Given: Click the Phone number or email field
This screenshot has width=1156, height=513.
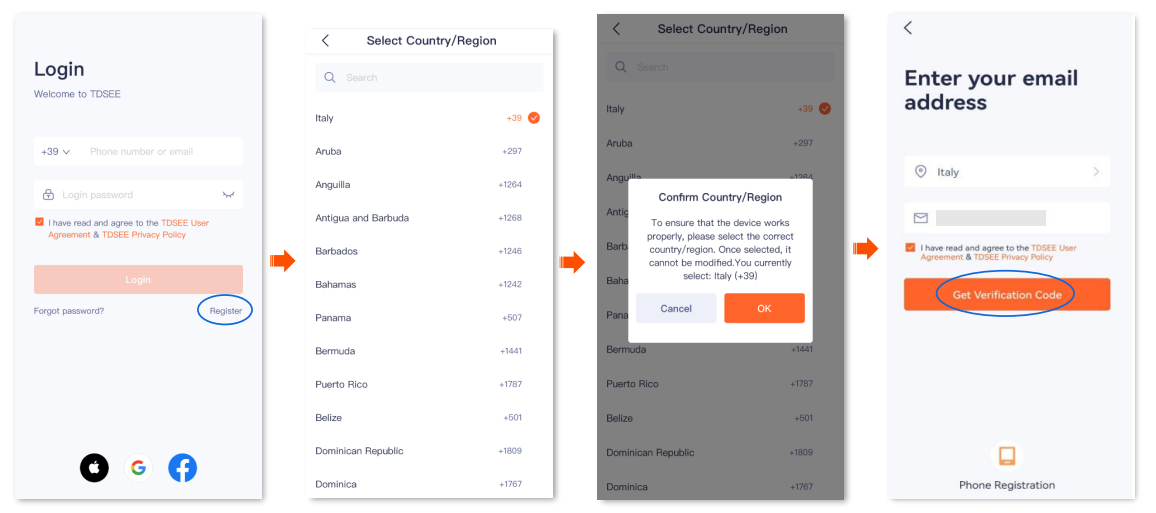Looking at the screenshot, I should point(160,152).
